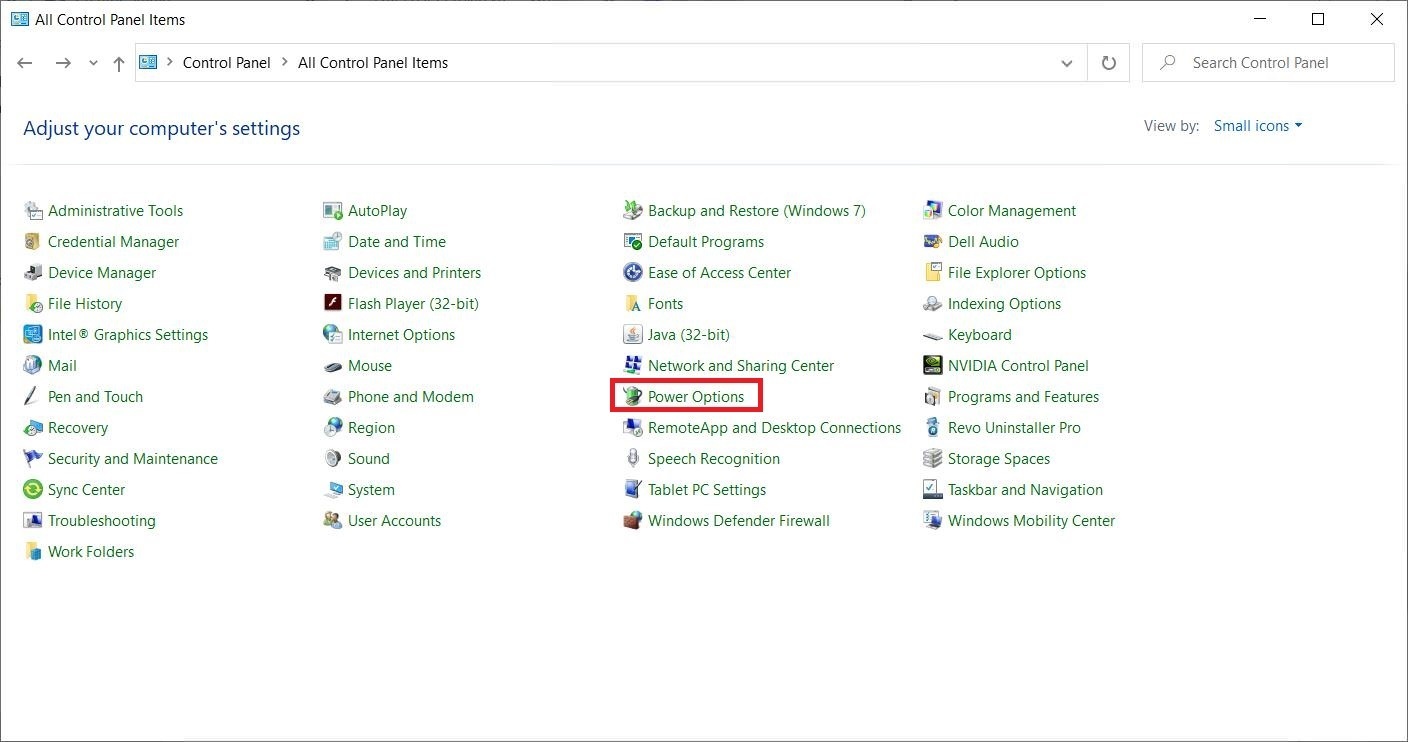This screenshot has height=742, width=1408.
Task: Click the Revo Uninstaller Pro icon
Action: [x=932, y=428]
